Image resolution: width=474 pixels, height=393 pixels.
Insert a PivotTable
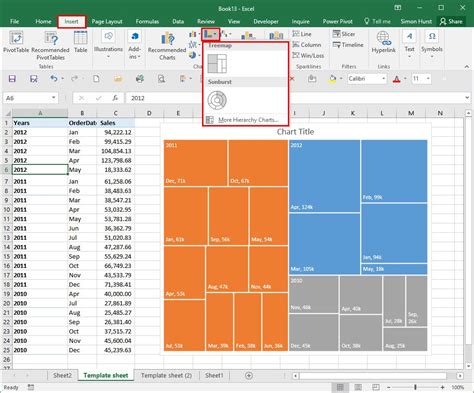tap(16, 42)
